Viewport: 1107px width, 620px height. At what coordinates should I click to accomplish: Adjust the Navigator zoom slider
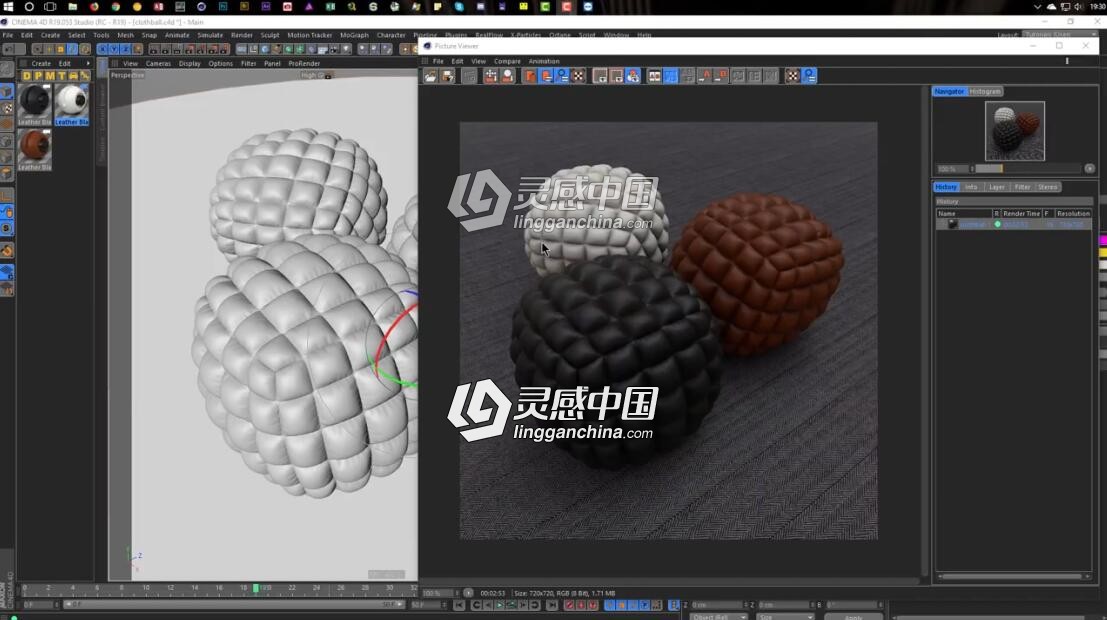pyautogui.click(x=1027, y=169)
